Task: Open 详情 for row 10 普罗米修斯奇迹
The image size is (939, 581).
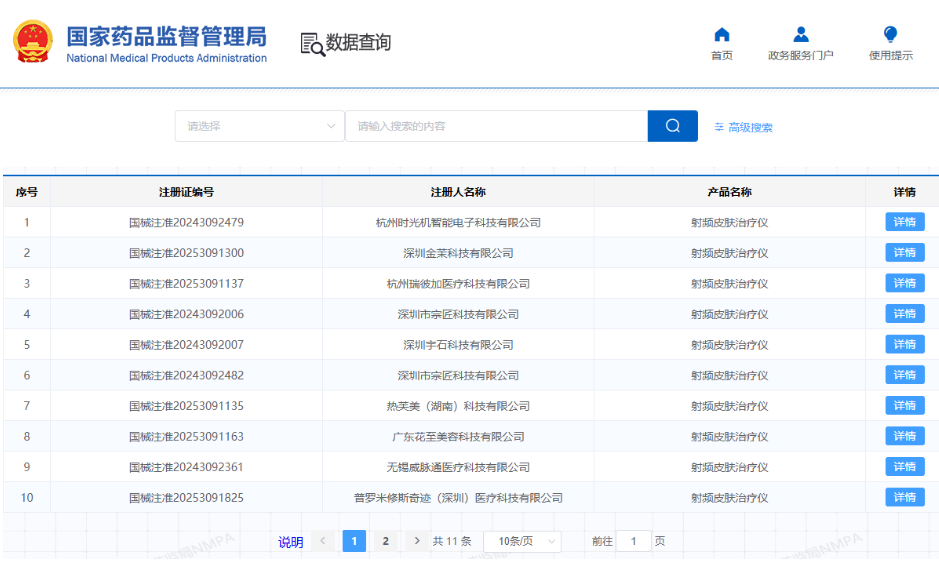Action: (x=904, y=497)
